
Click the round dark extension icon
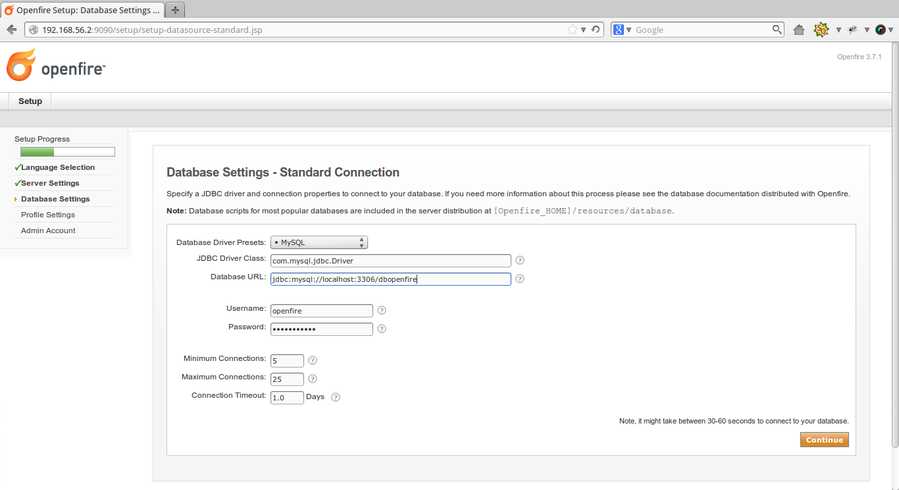[880, 30]
